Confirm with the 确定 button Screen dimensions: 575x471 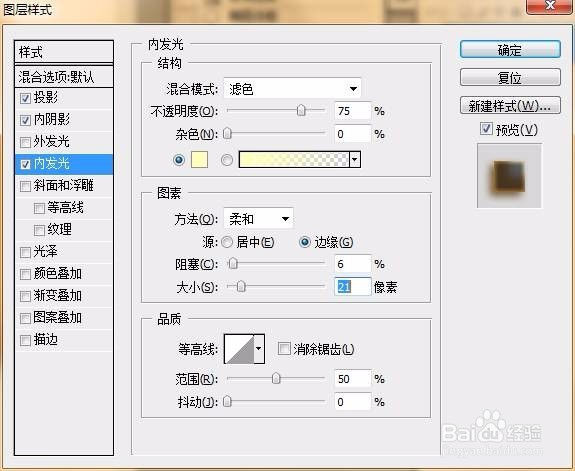(510, 50)
